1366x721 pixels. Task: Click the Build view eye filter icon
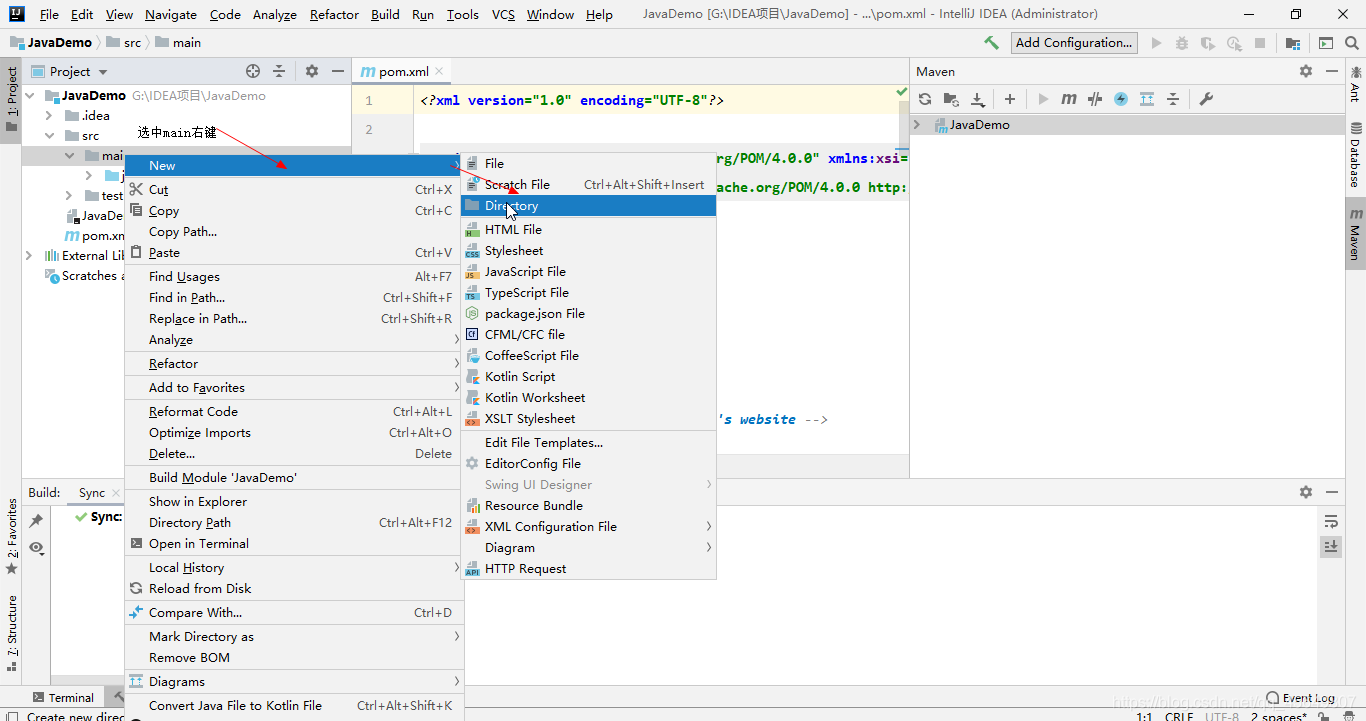tap(36, 547)
